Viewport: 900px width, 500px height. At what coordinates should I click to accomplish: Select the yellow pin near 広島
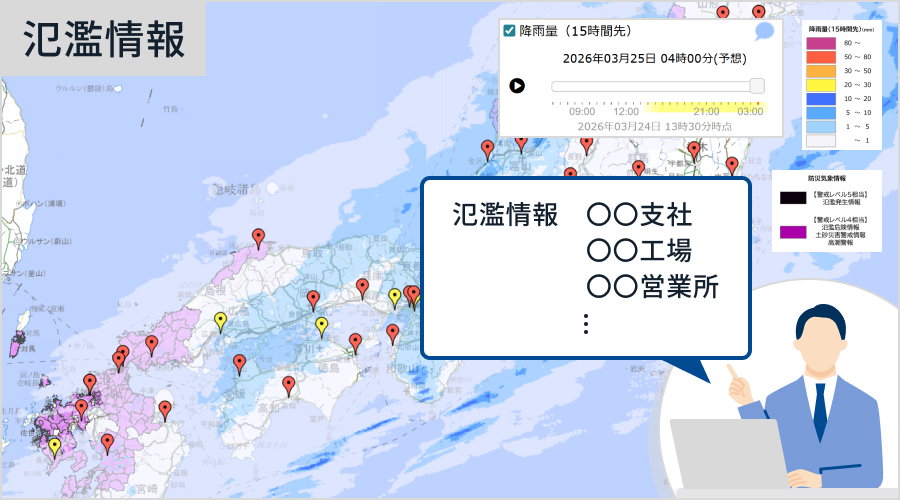(220, 321)
